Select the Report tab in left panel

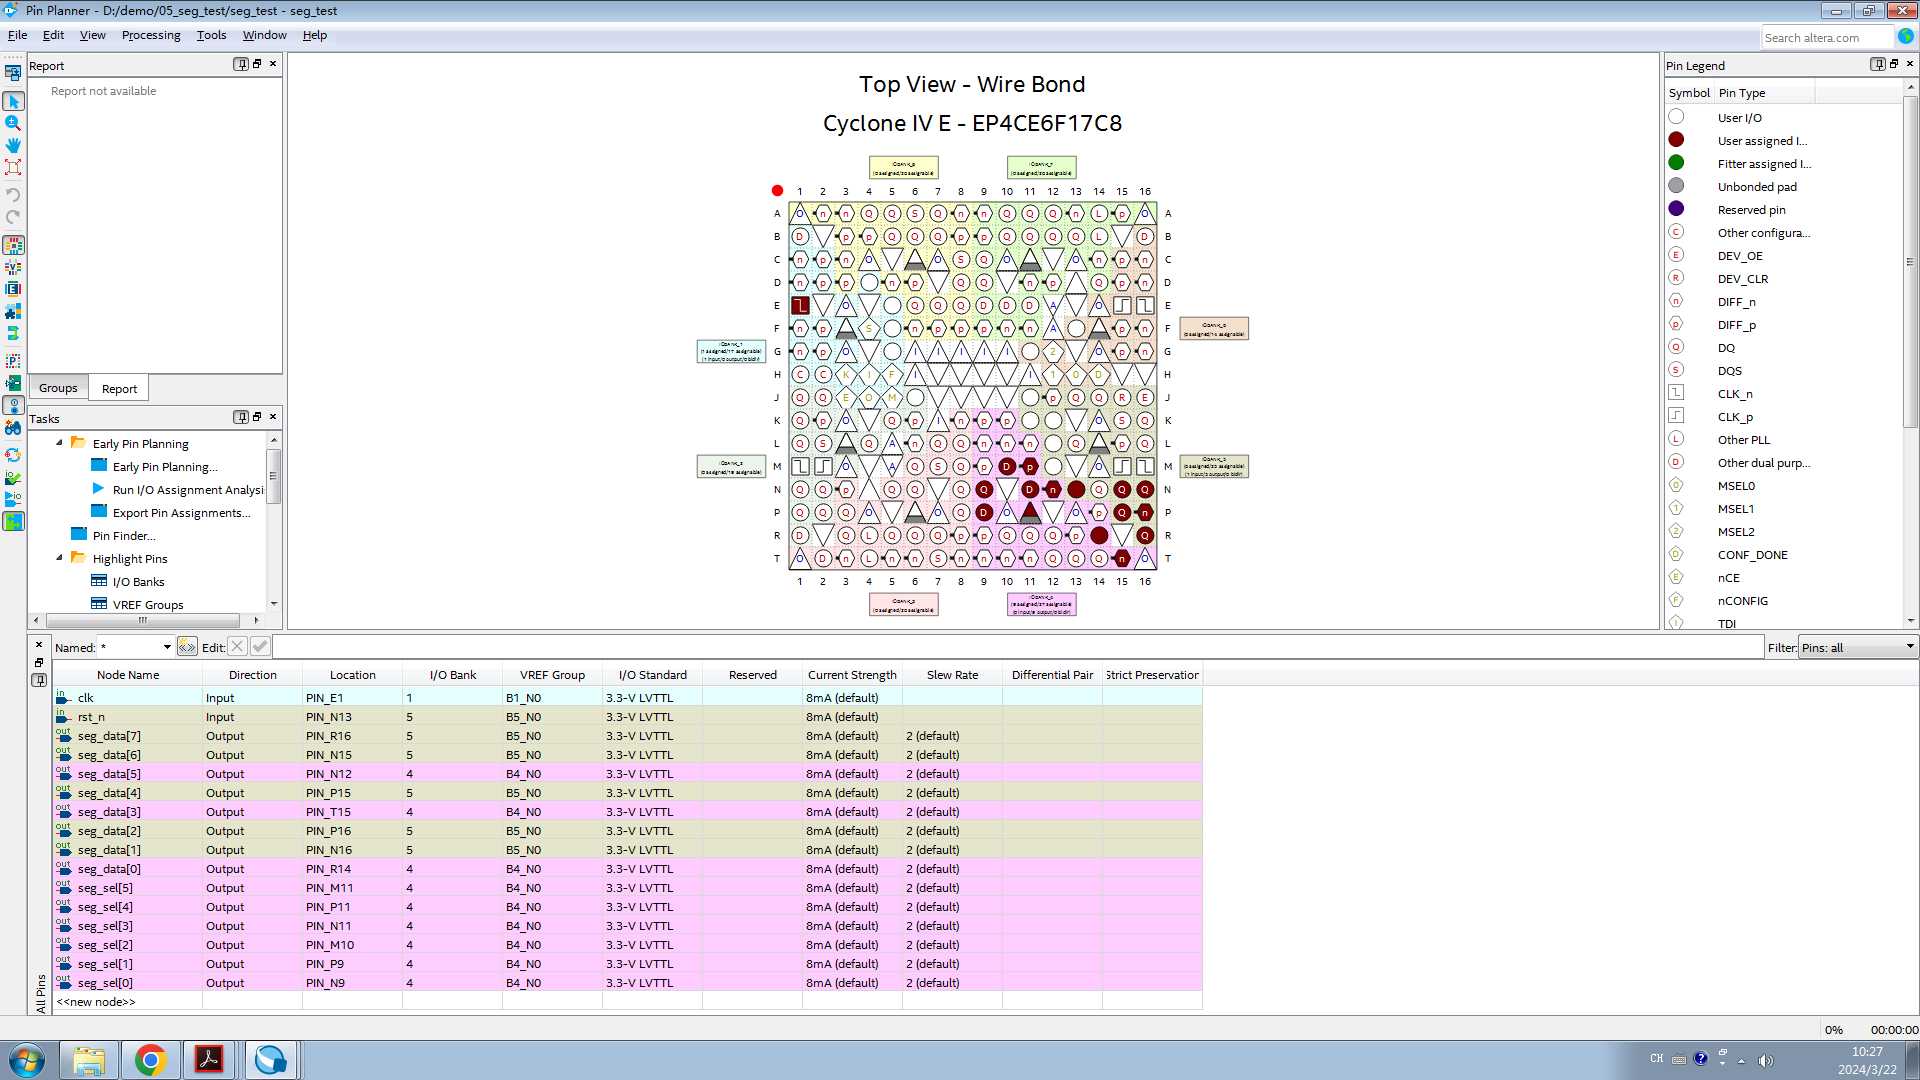(x=120, y=388)
